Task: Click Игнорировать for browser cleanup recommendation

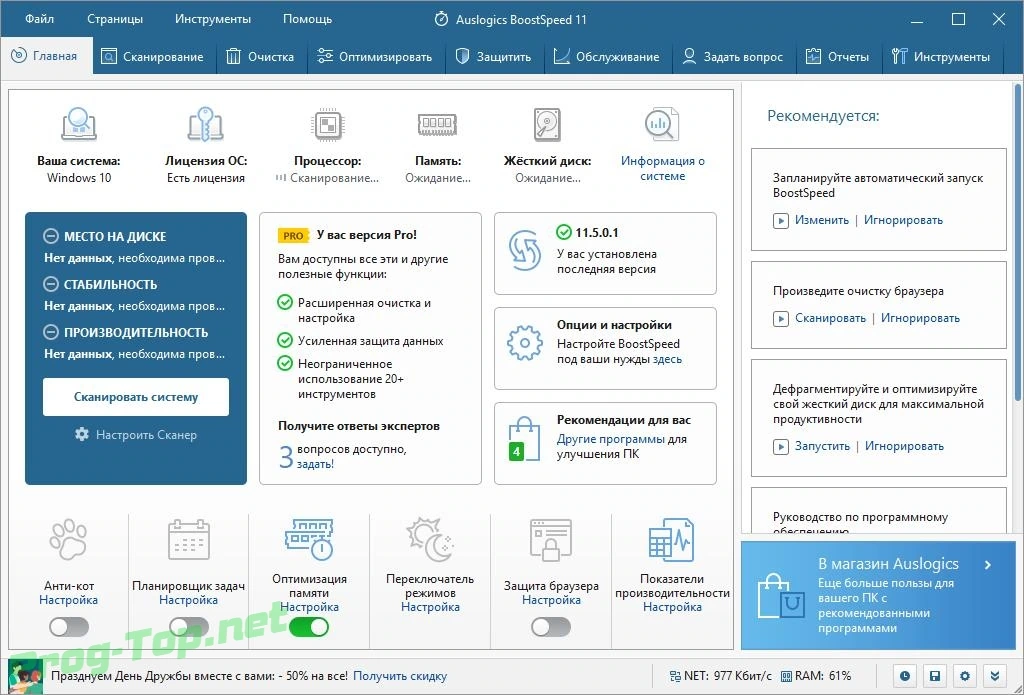Action: tap(920, 318)
